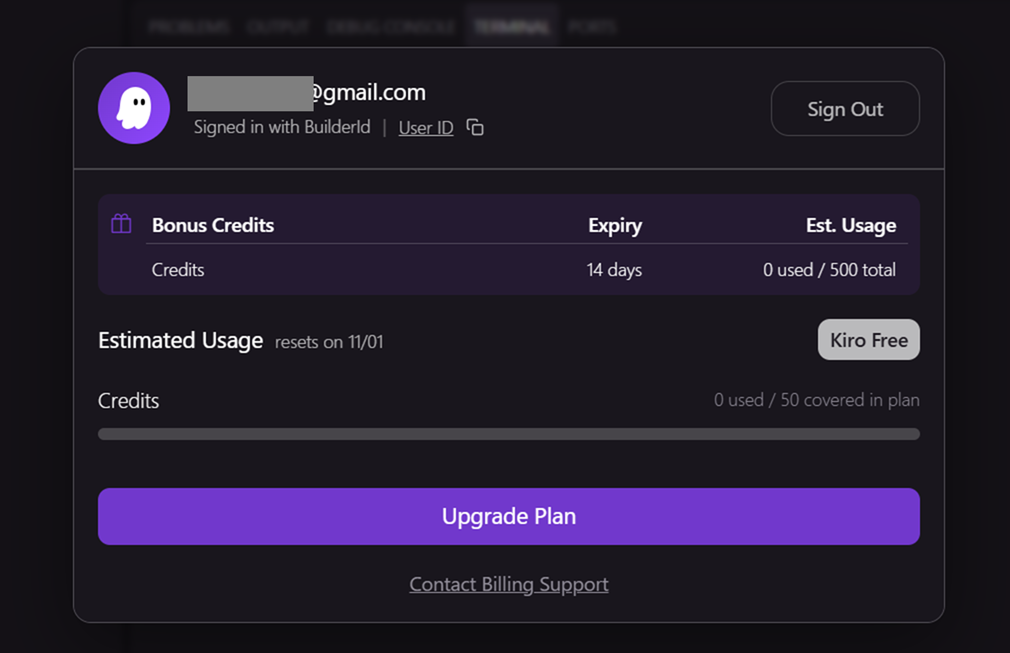This screenshot has height=653, width=1010.
Task: Copy the User ID with copy icon
Action: pyautogui.click(x=476, y=128)
